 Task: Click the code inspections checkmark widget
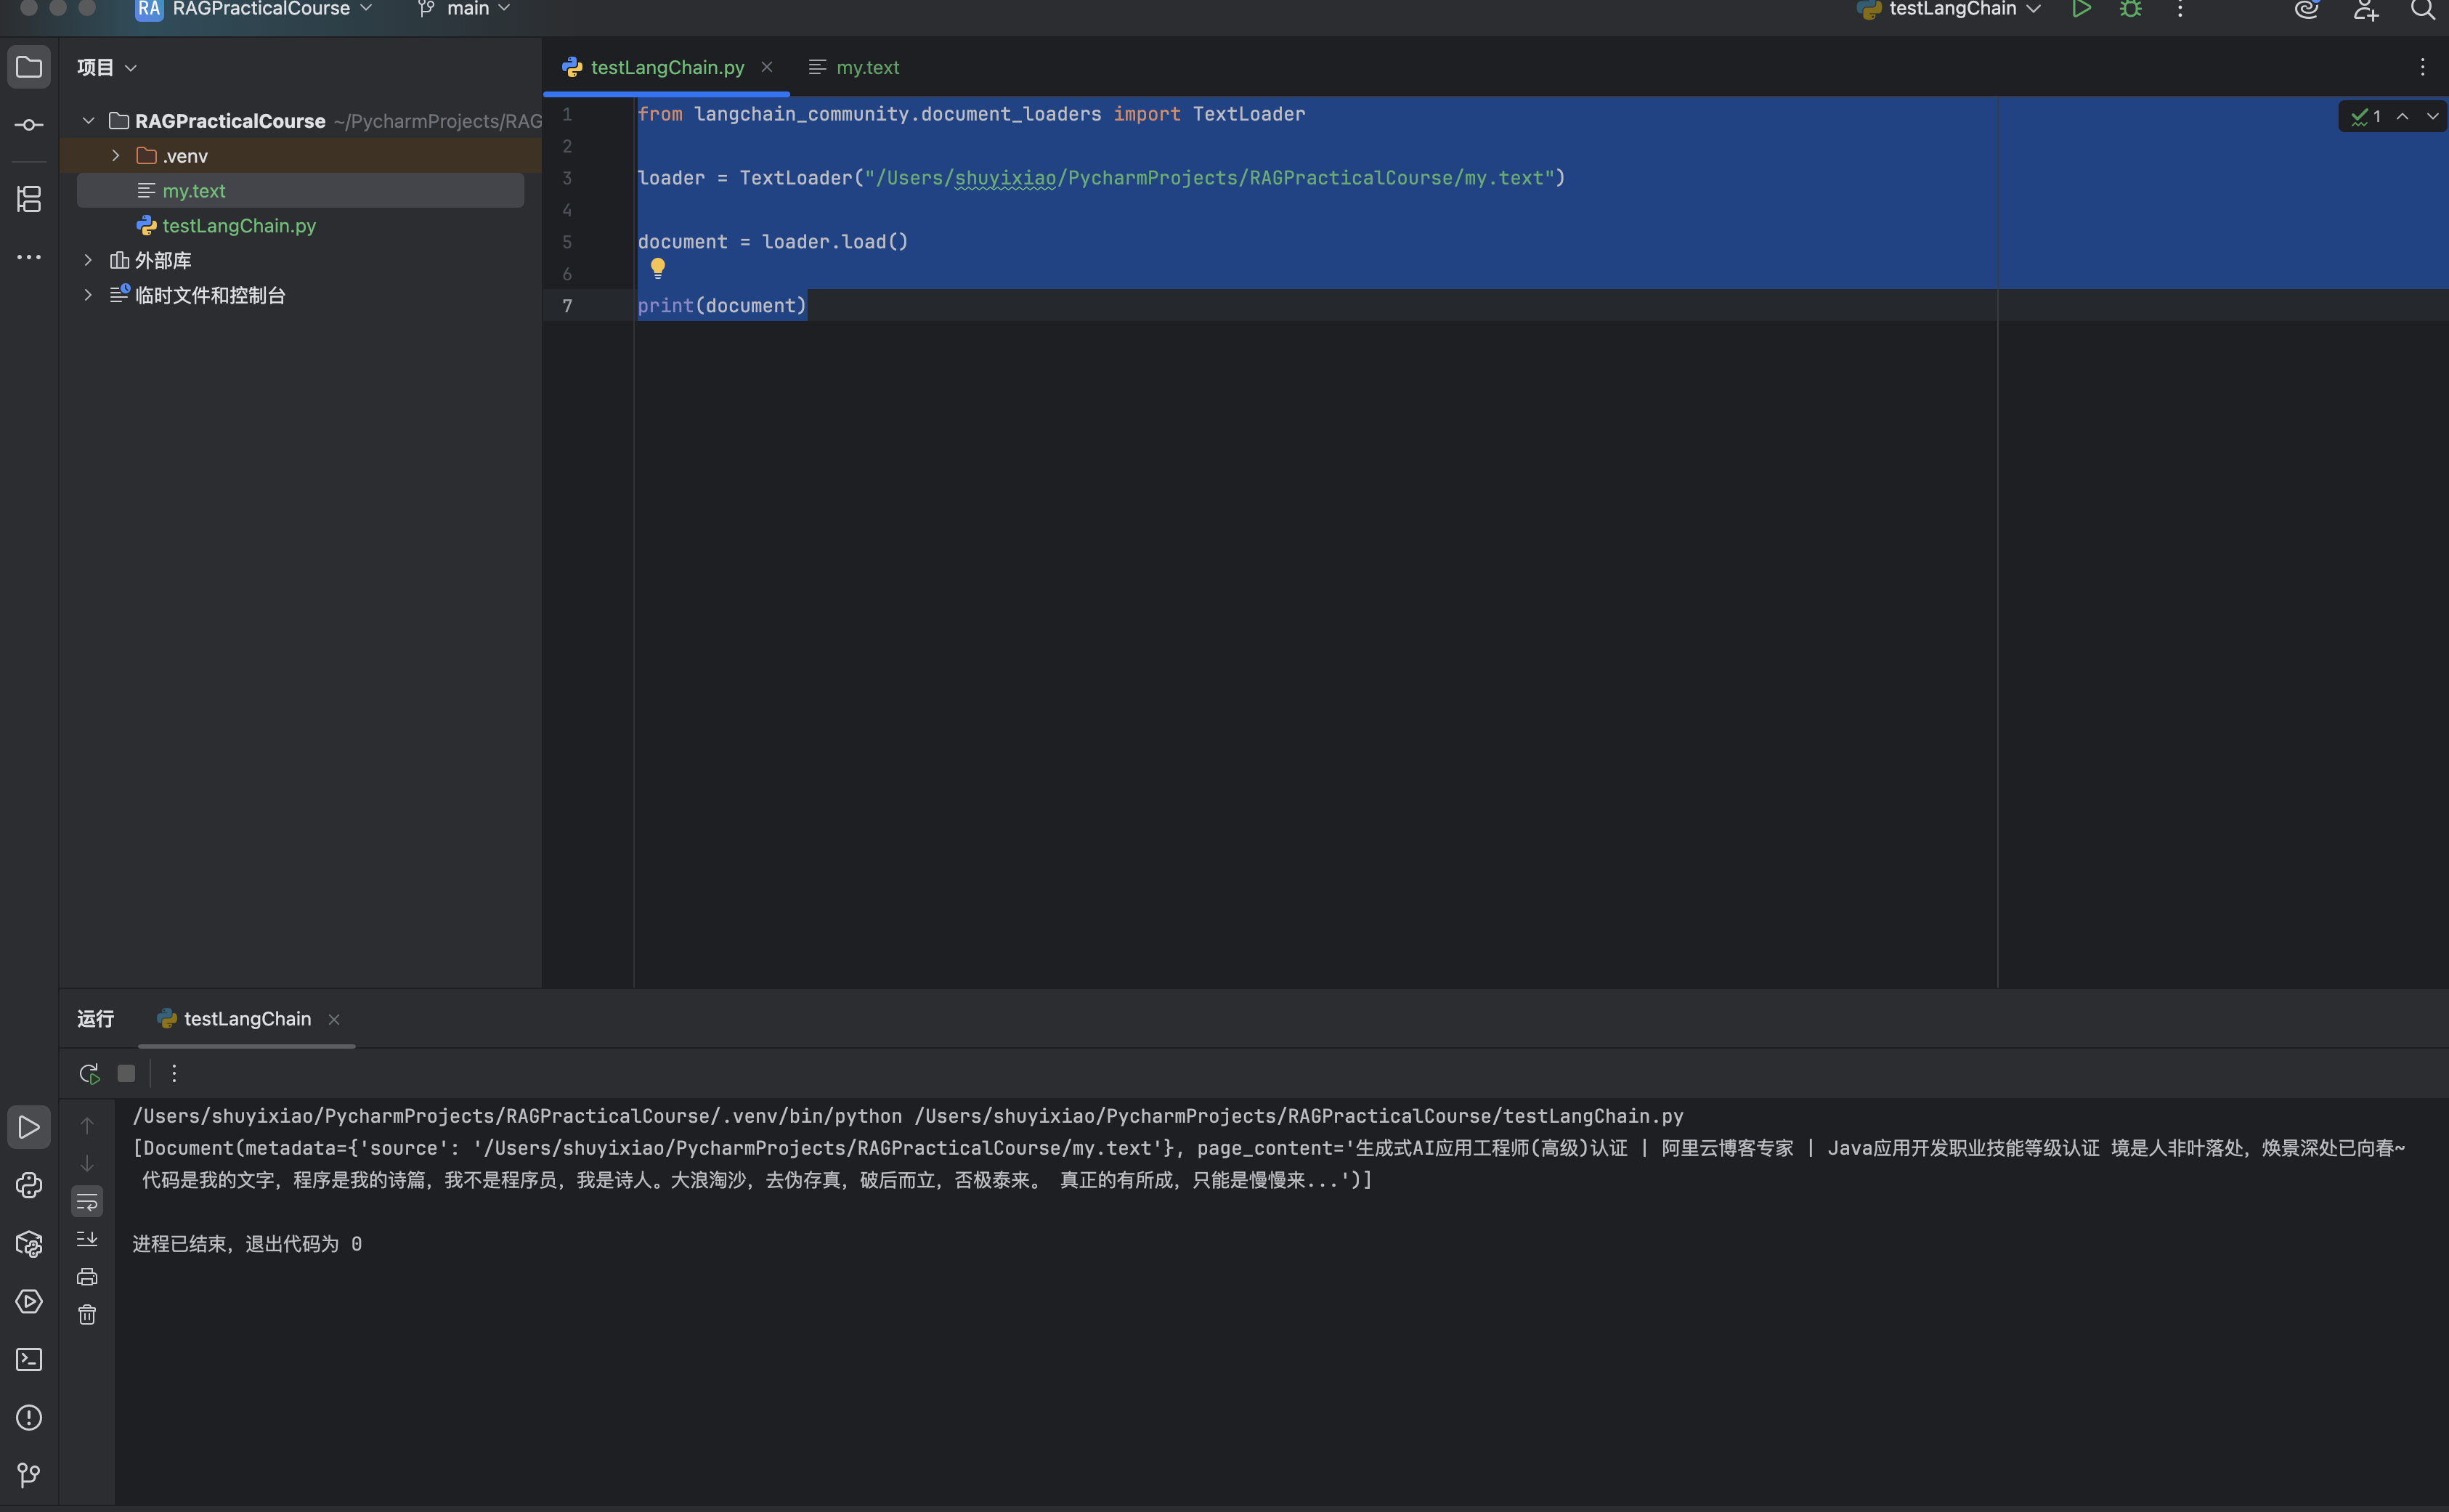pyautogui.click(x=2366, y=117)
